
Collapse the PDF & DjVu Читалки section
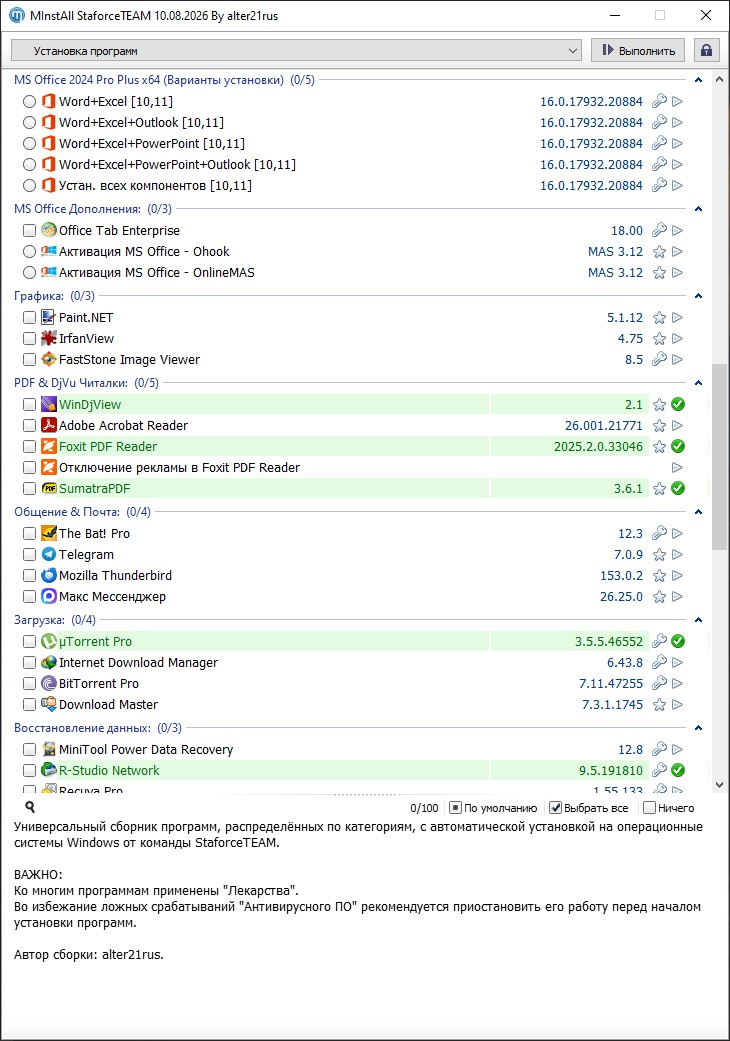point(698,382)
